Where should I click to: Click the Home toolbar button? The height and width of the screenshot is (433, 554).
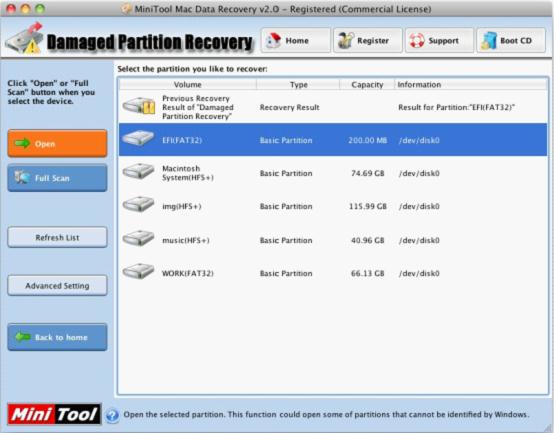pos(296,41)
